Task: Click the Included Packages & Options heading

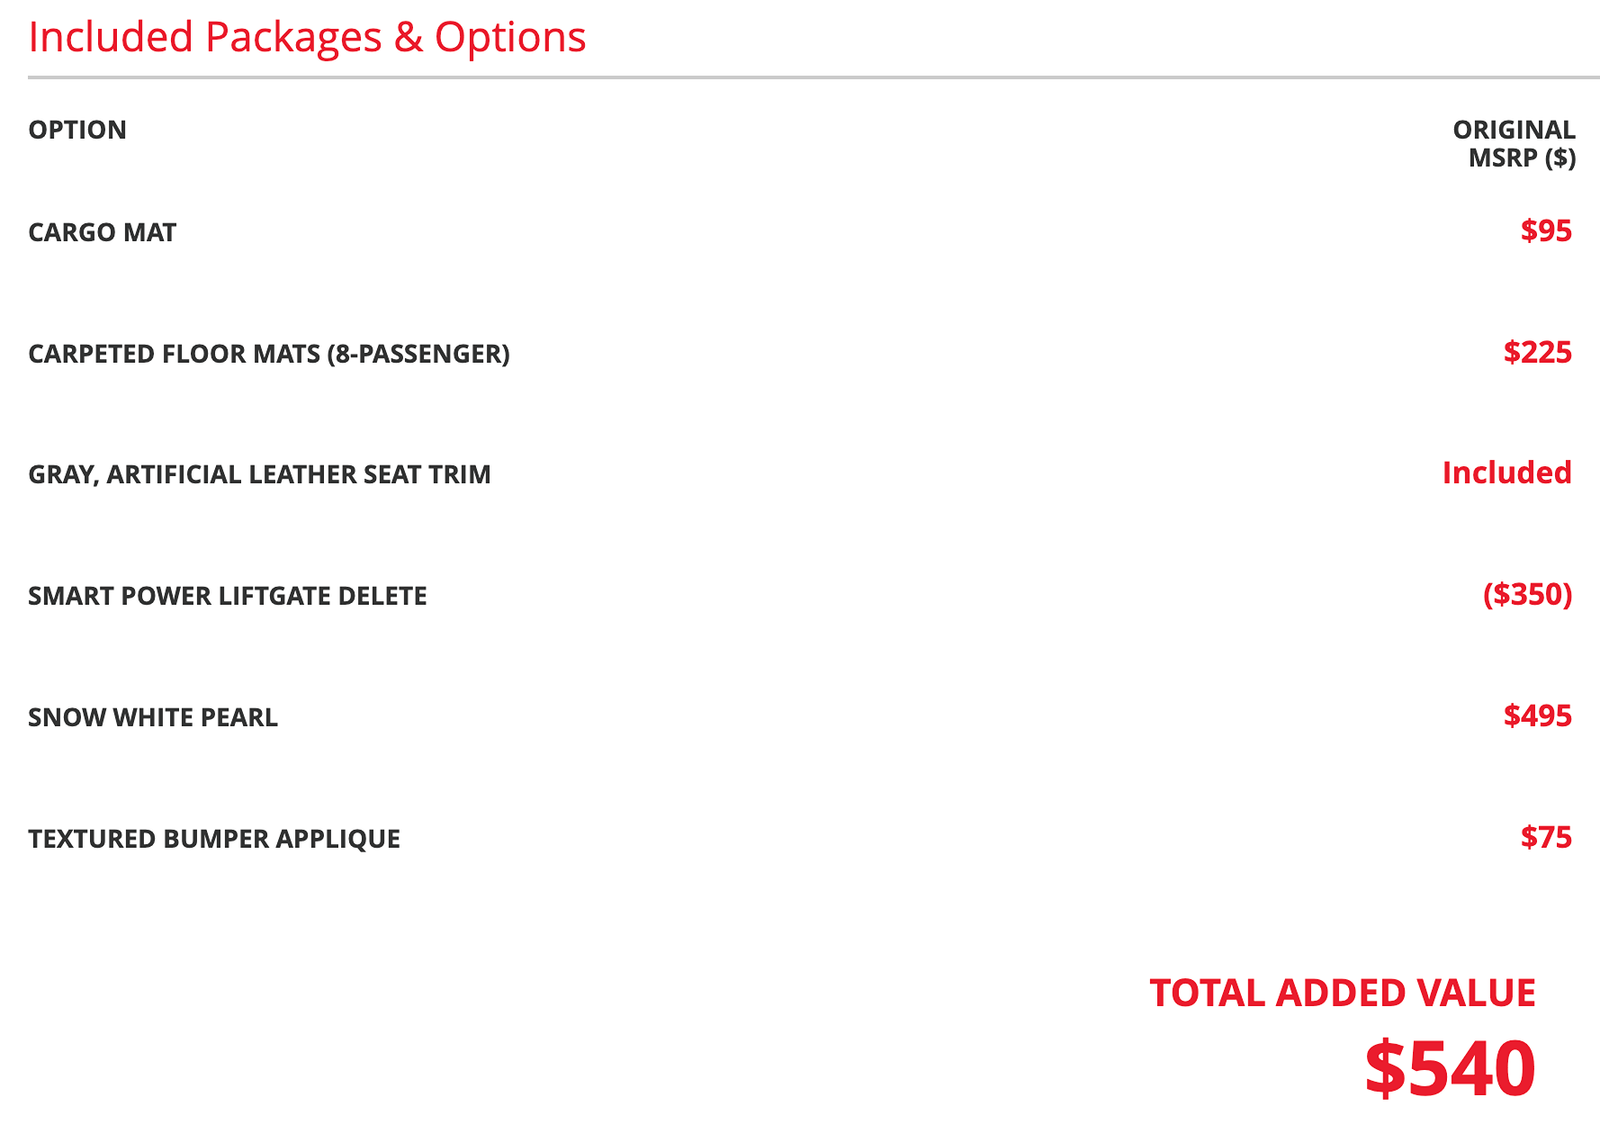Action: click(307, 37)
